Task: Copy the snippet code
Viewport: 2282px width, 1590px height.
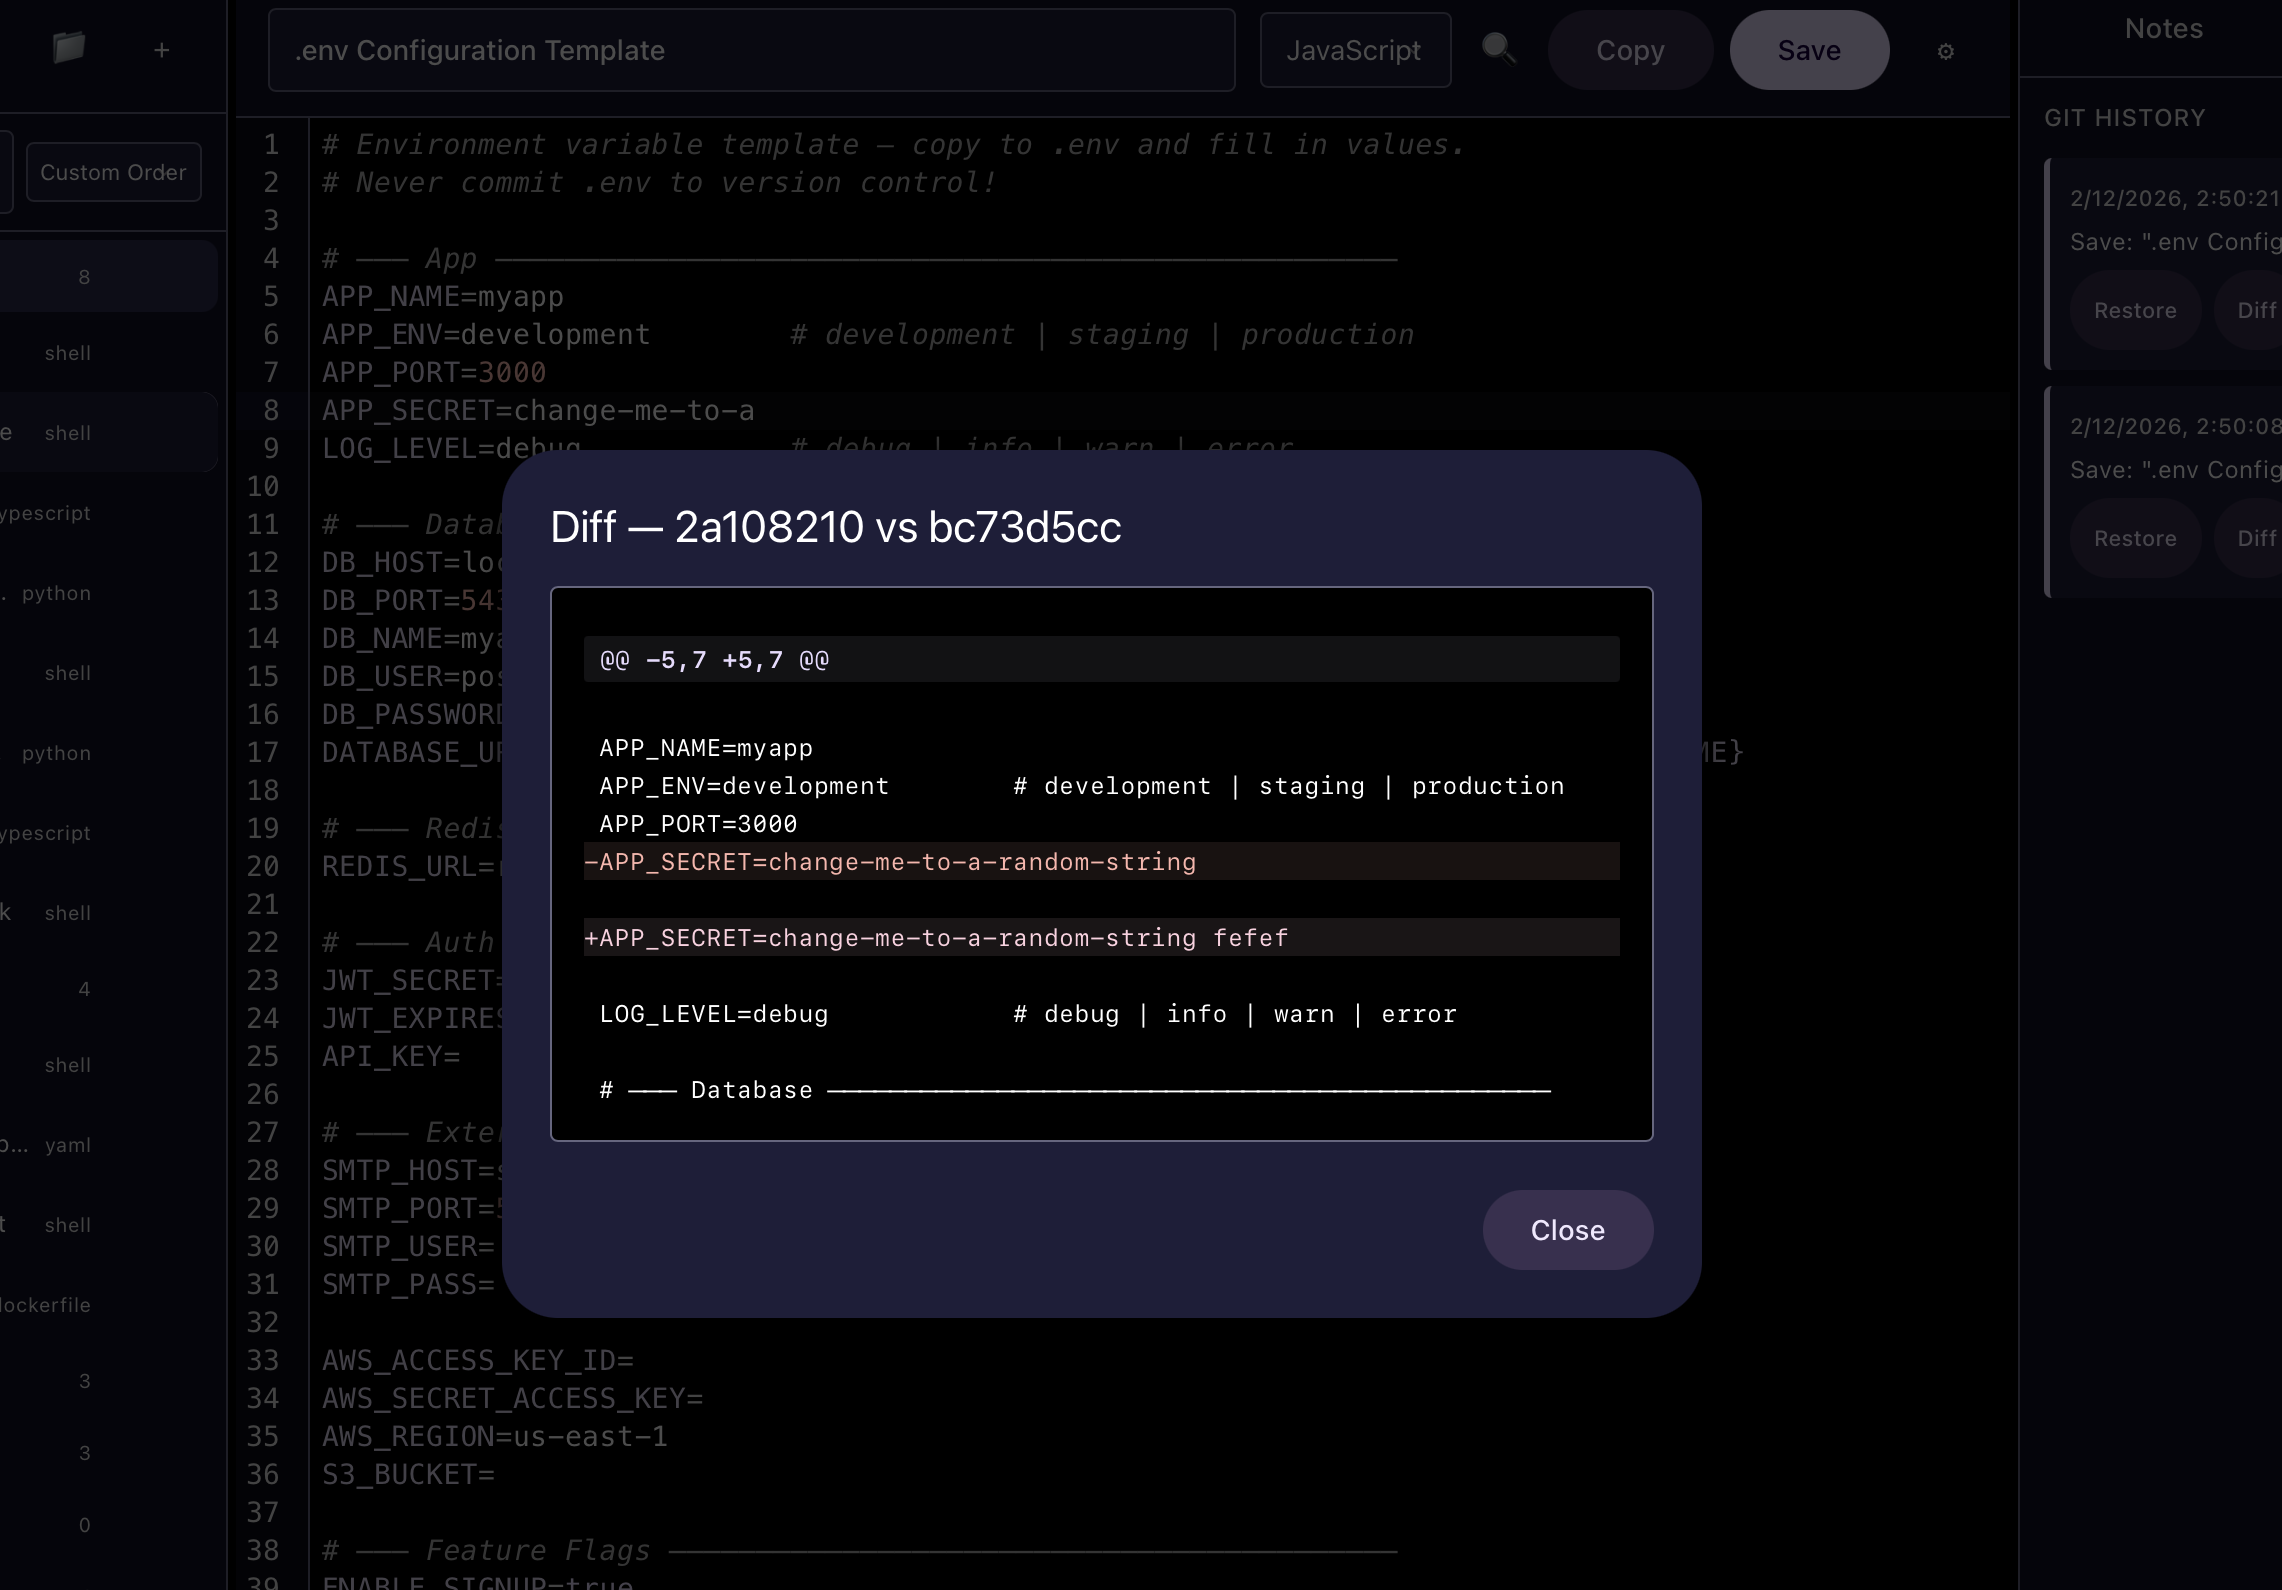Action: click(x=1629, y=49)
